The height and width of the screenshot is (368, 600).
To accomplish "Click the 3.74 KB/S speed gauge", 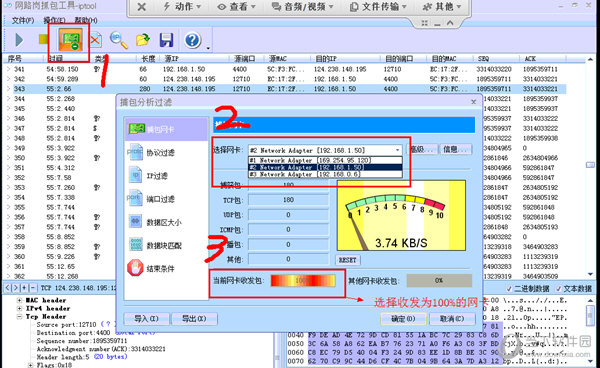I will pyautogui.click(x=401, y=215).
